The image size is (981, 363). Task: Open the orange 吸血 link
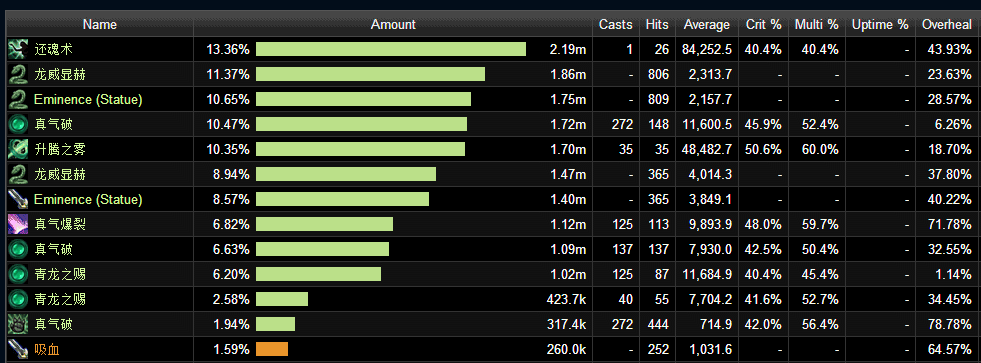pos(47,349)
